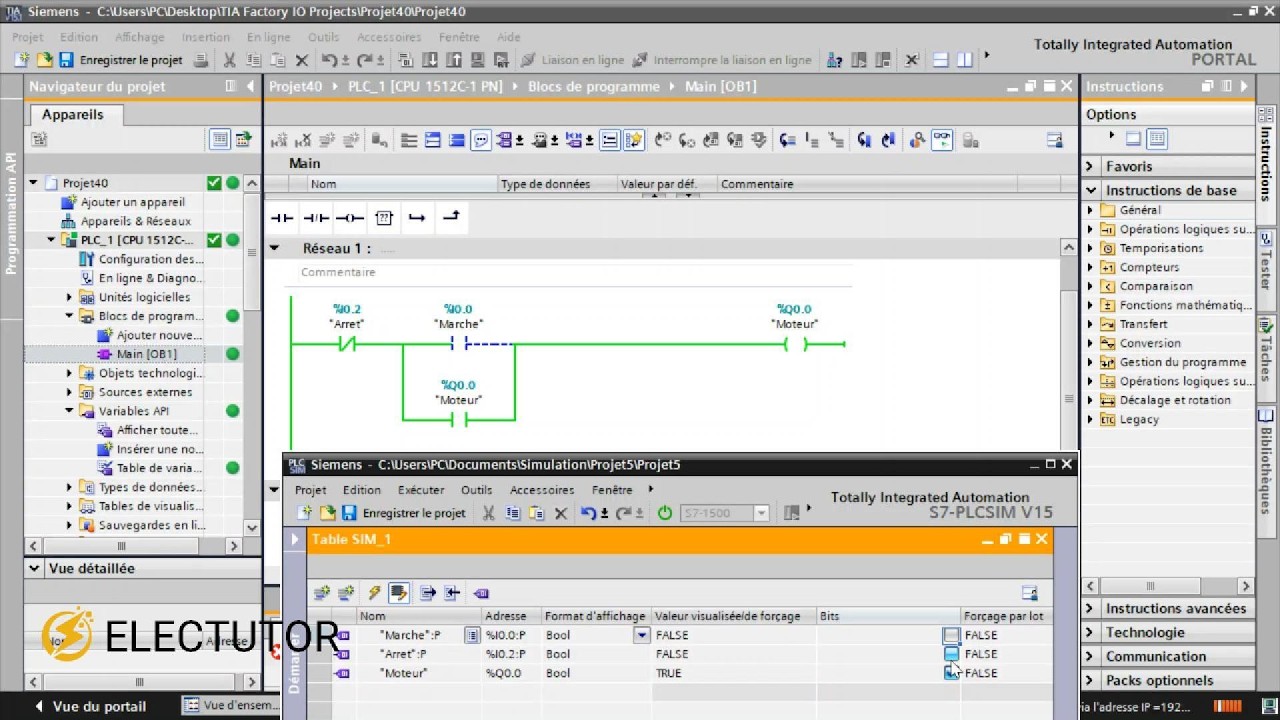Toggle bit checkbox for Marche row

pyautogui.click(x=951, y=635)
